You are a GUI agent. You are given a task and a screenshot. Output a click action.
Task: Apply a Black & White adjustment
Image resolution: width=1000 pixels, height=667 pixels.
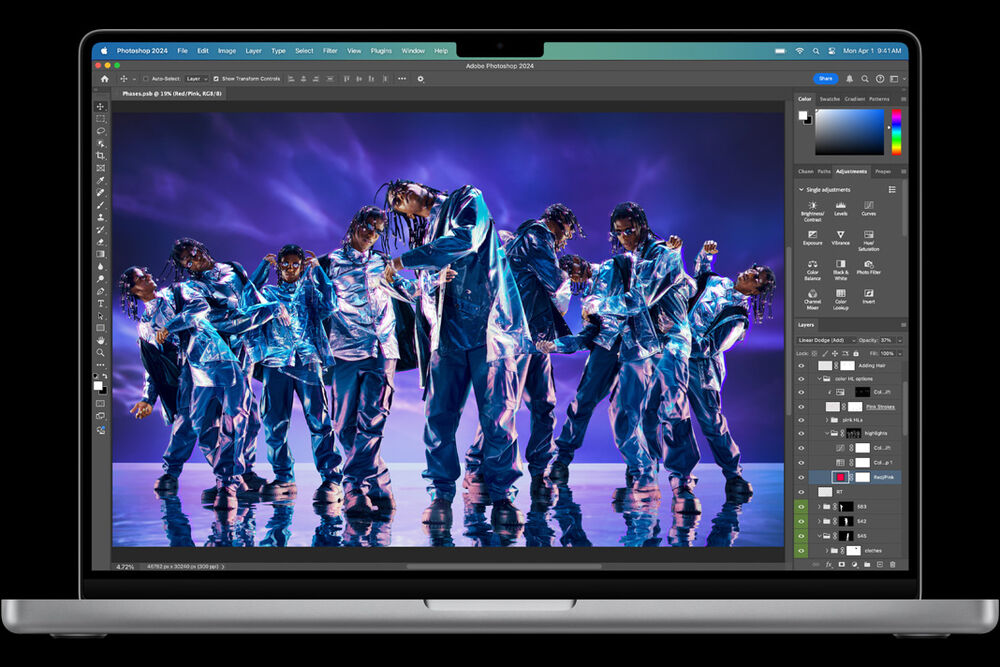[x=840, y=264]
